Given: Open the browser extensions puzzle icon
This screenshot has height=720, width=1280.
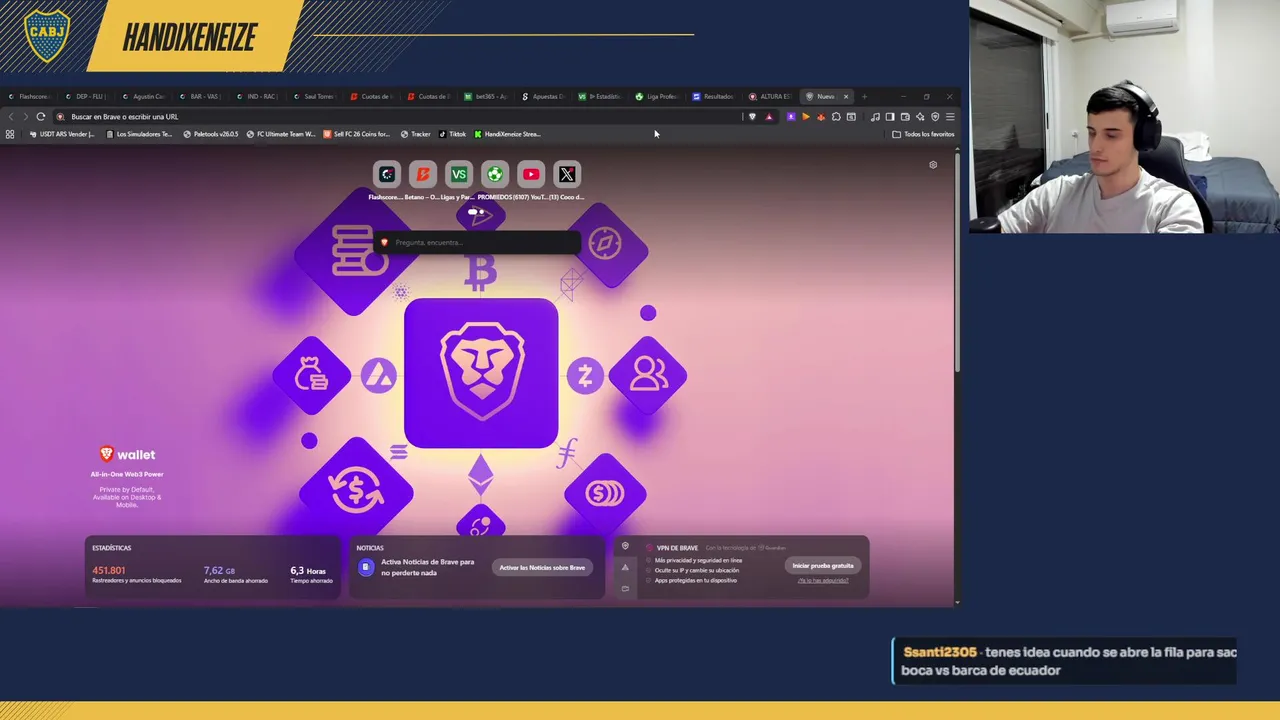Looking at the screenshot, I should (836, 117).
